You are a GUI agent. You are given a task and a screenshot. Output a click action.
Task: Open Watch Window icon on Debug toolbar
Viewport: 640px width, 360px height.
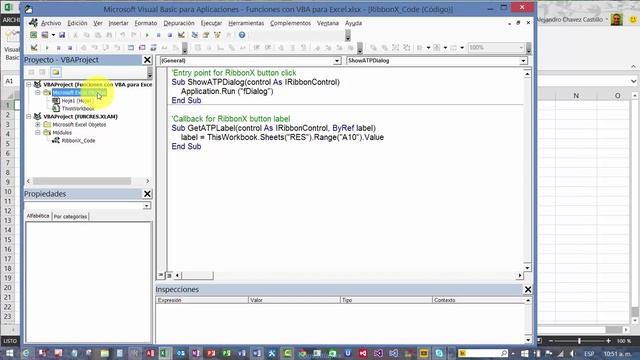pos(153,48)
